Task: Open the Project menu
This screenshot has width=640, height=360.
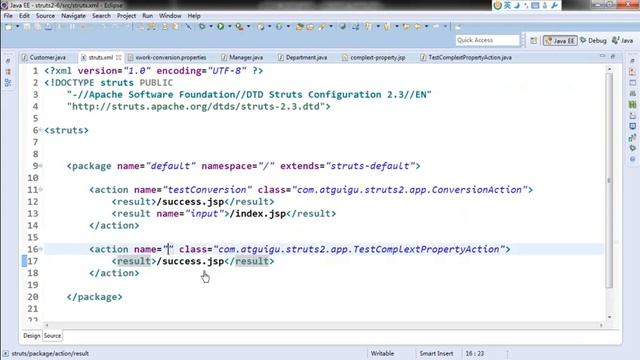Action: (127, 16)
